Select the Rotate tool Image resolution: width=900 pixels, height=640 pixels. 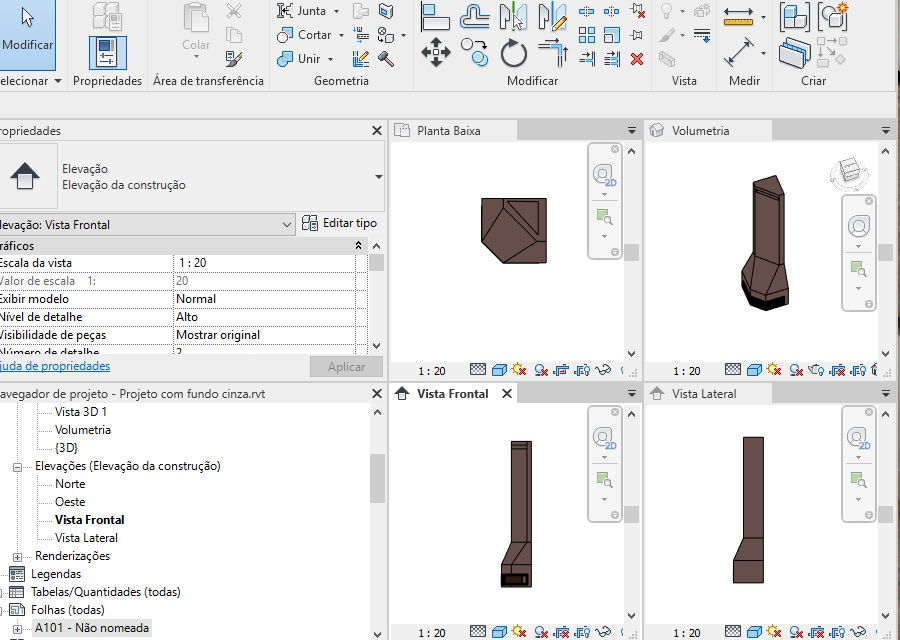pyautogui.click(x=513, y=53)
